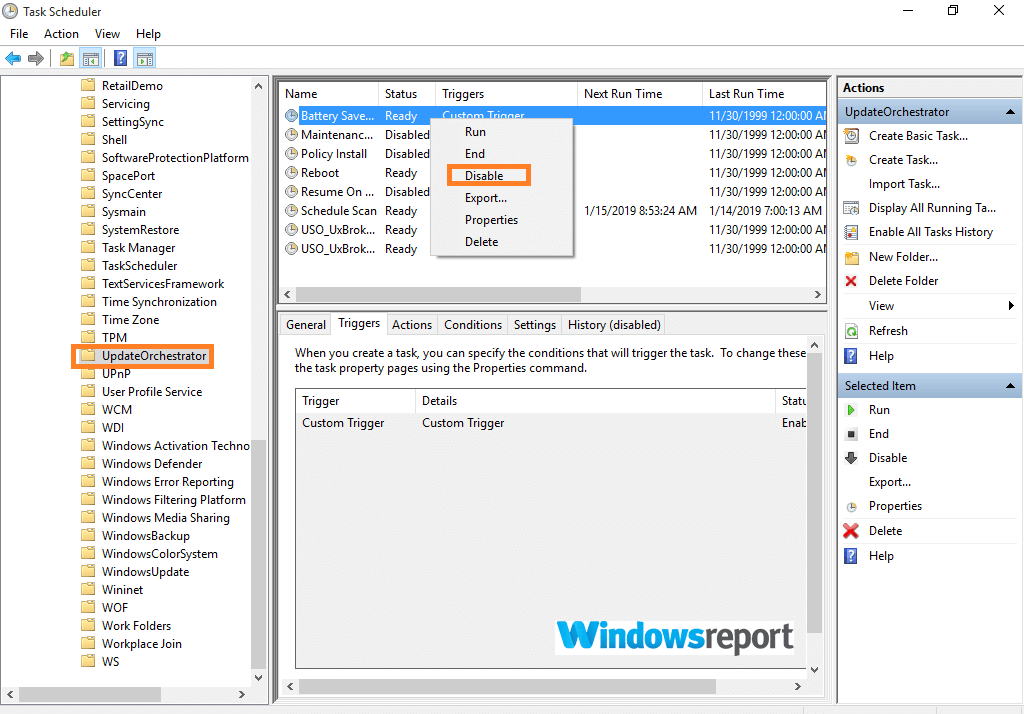Click the tree pane scroll up arrow

tap(259, 86)
